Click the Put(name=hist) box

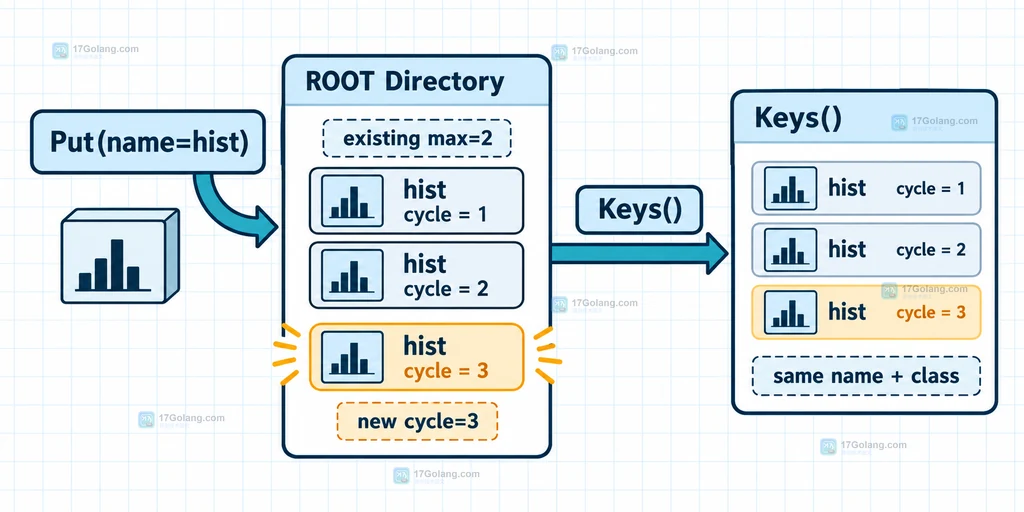148,142
